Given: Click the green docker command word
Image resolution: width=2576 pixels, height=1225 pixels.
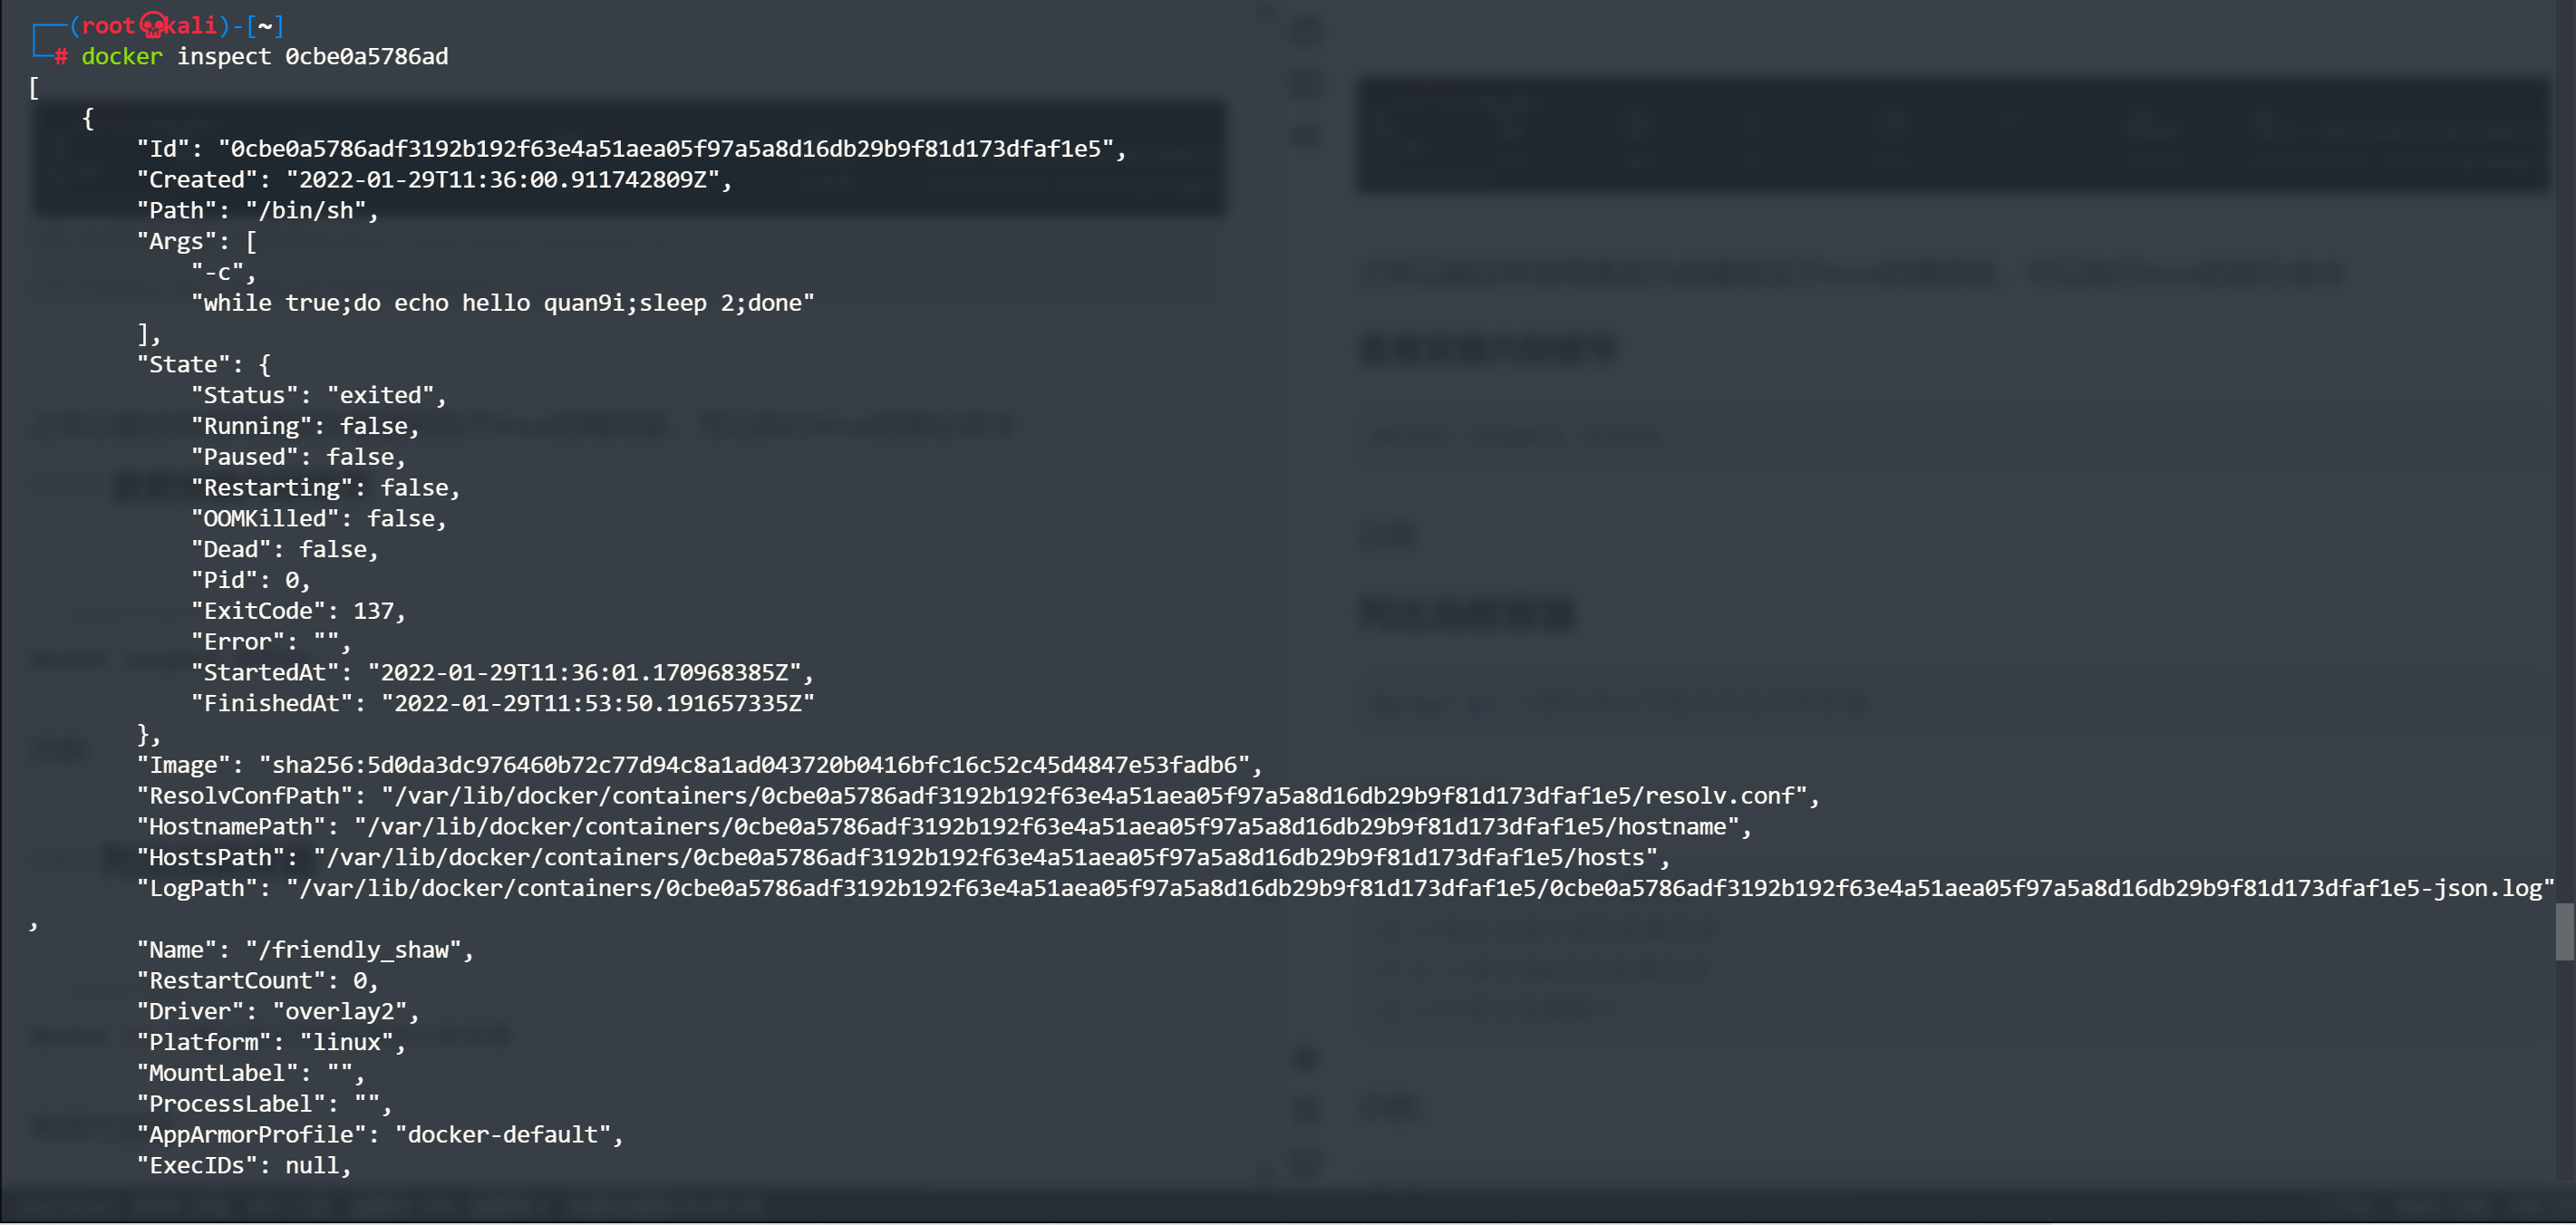Looking at the screenshot, I should point(121,57).
